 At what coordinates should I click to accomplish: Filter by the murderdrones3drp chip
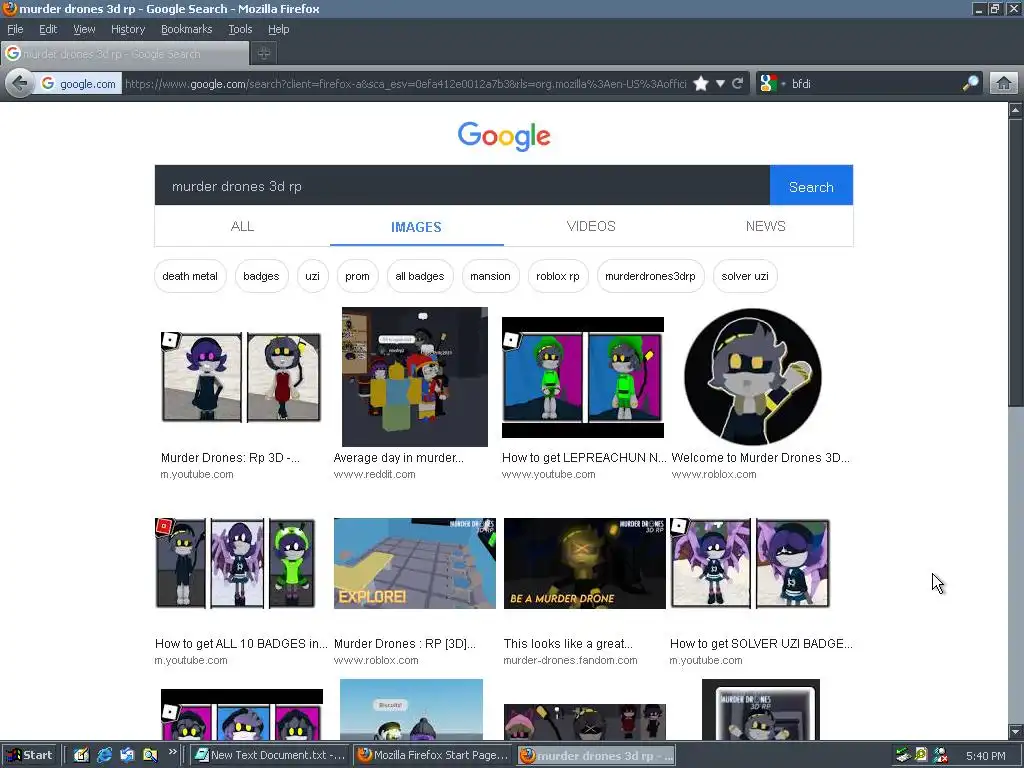tap(650, 276)
